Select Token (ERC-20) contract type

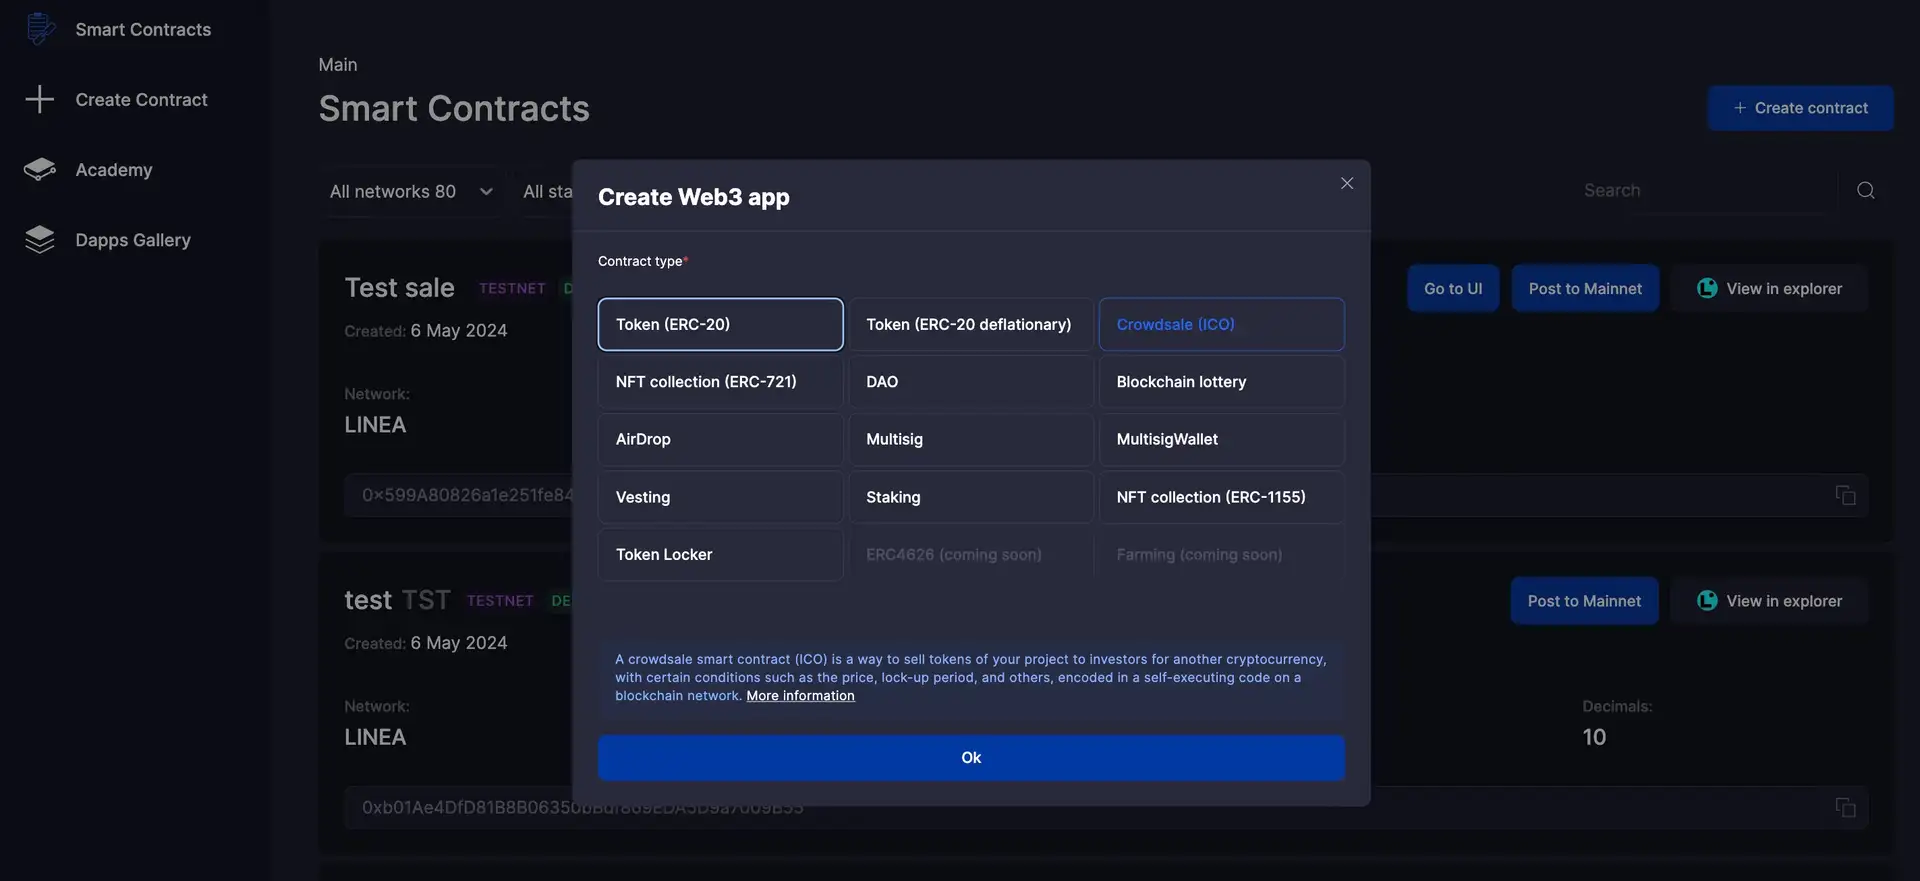pos(720,324)
